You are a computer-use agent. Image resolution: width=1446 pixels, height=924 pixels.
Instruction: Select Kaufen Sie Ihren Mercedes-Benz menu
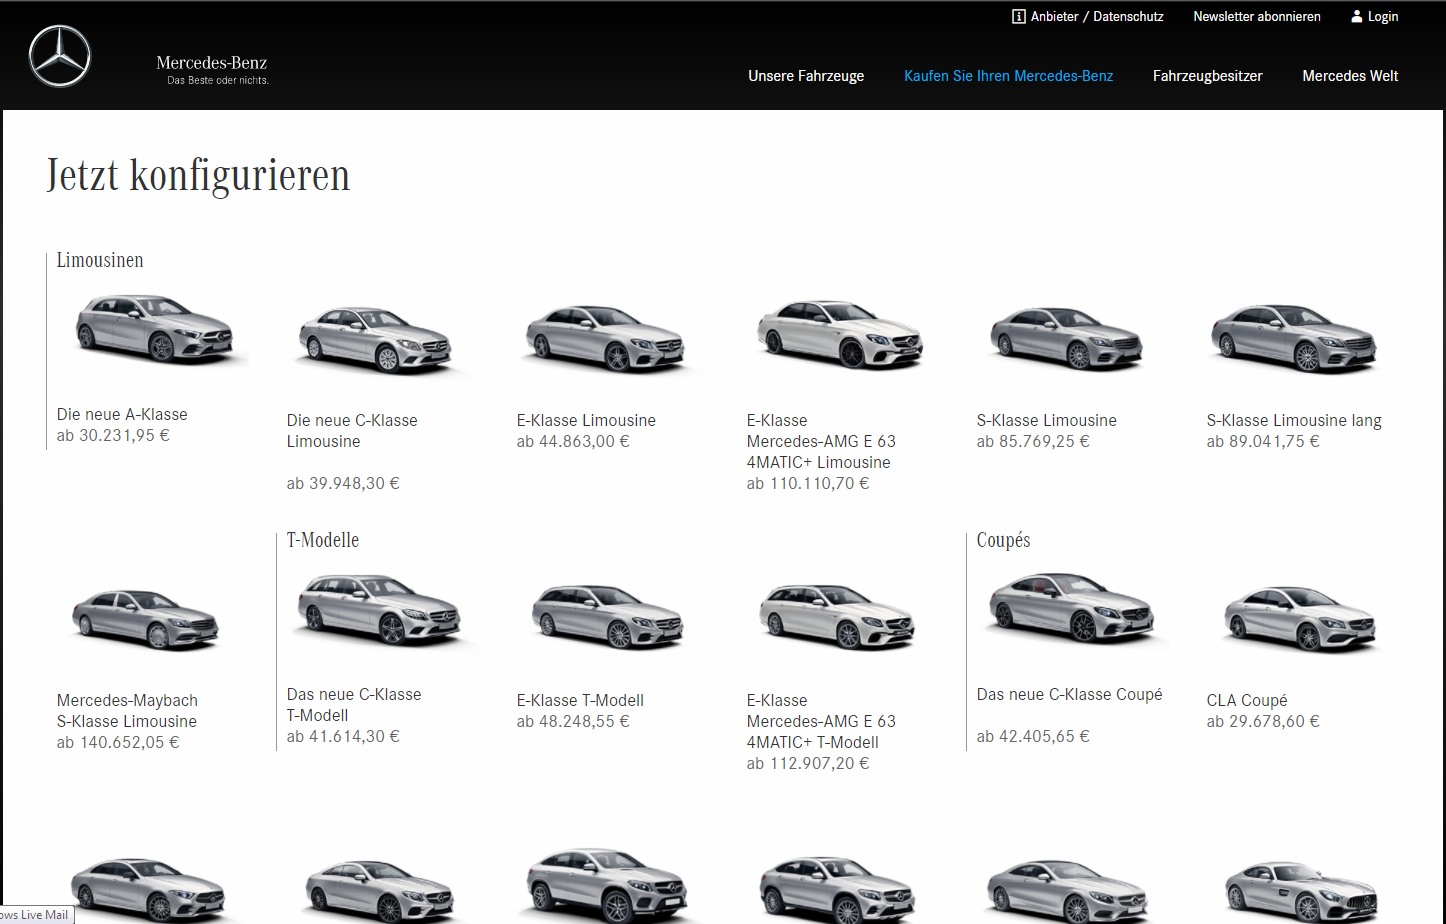(1008, 76)
